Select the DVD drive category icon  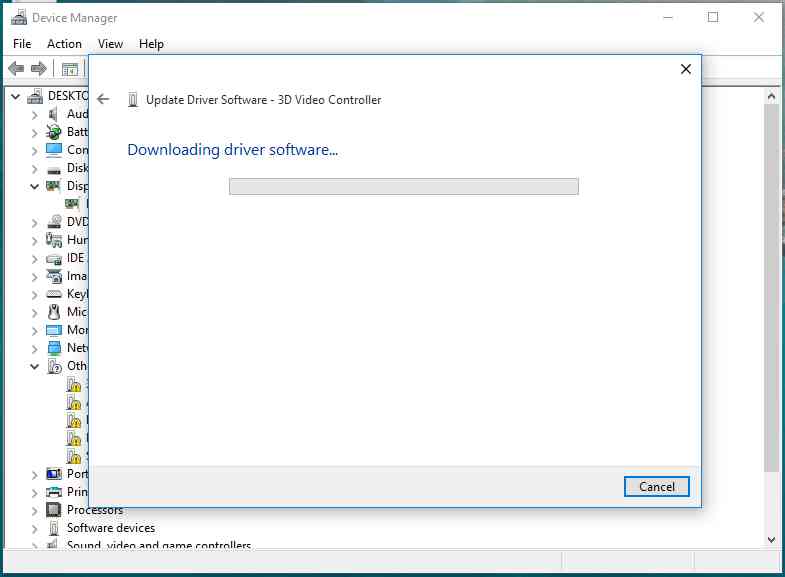54,222
